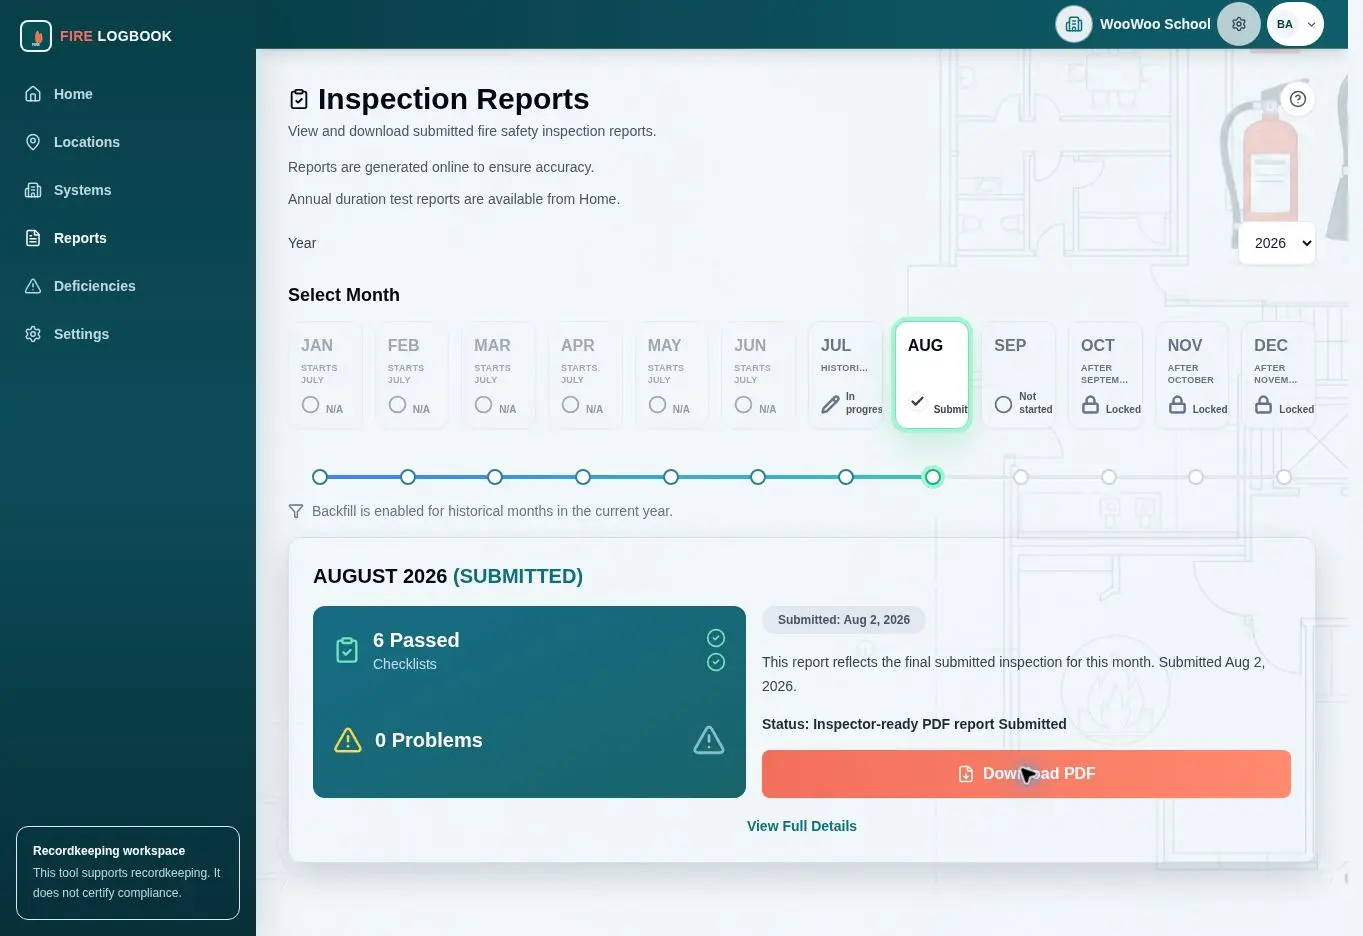The width and height of the screenshot is (1363, 936).
Task: Click the filter icon beside Backfill note
Action: click(x=296, y=511)
